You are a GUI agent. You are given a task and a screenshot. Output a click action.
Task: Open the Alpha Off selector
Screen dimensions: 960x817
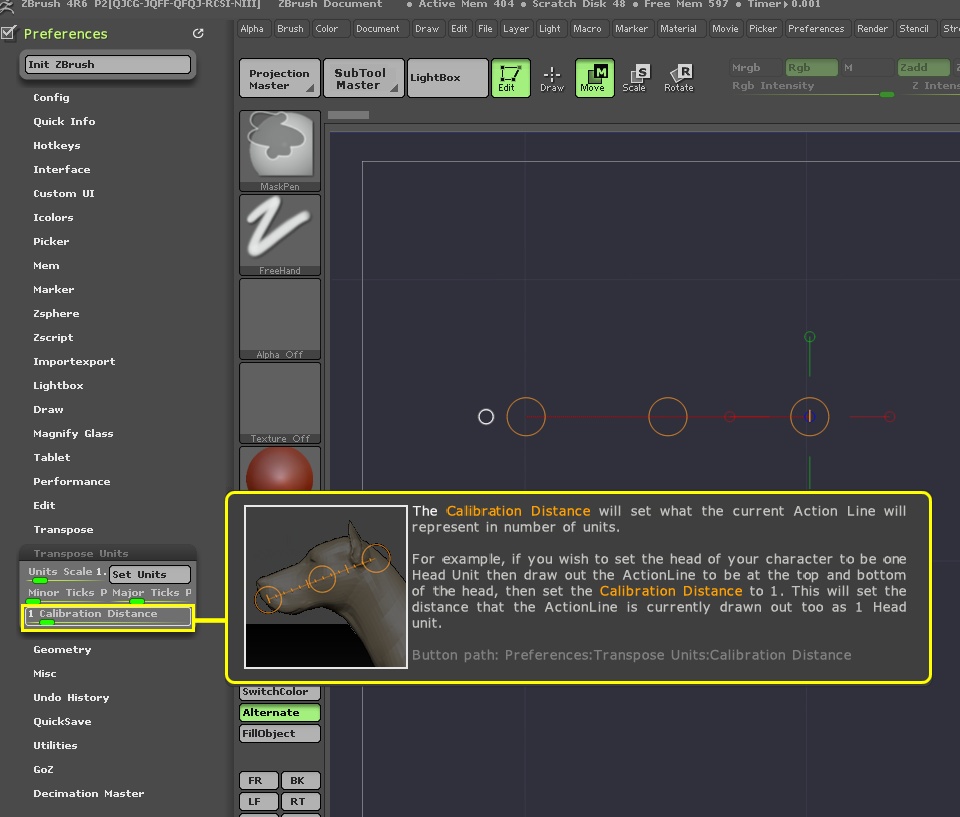coord(280,319)
